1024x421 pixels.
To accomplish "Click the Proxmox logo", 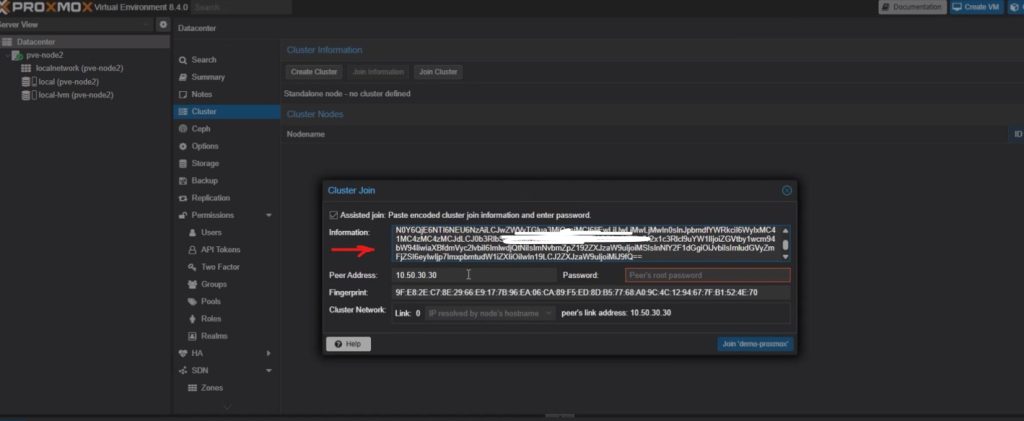I will click(46, 7).
